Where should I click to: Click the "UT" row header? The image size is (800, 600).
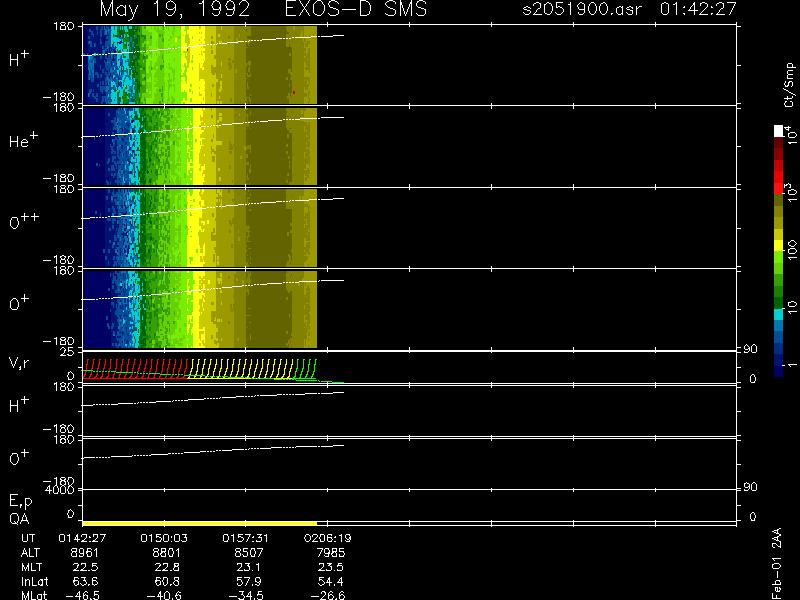tap(29, 538)
